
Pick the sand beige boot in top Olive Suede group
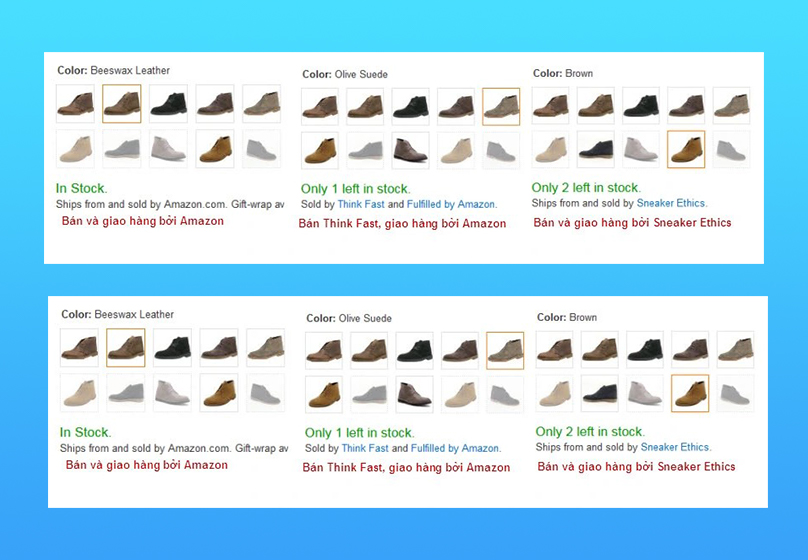pos(456,150)
